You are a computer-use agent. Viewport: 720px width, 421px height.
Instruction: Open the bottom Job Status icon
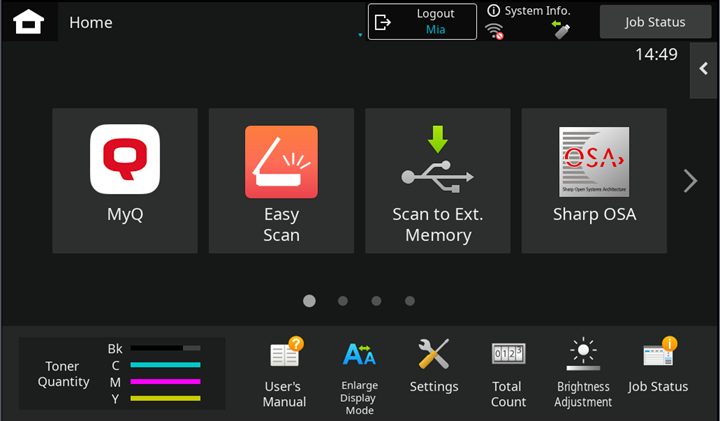point(658,368)
